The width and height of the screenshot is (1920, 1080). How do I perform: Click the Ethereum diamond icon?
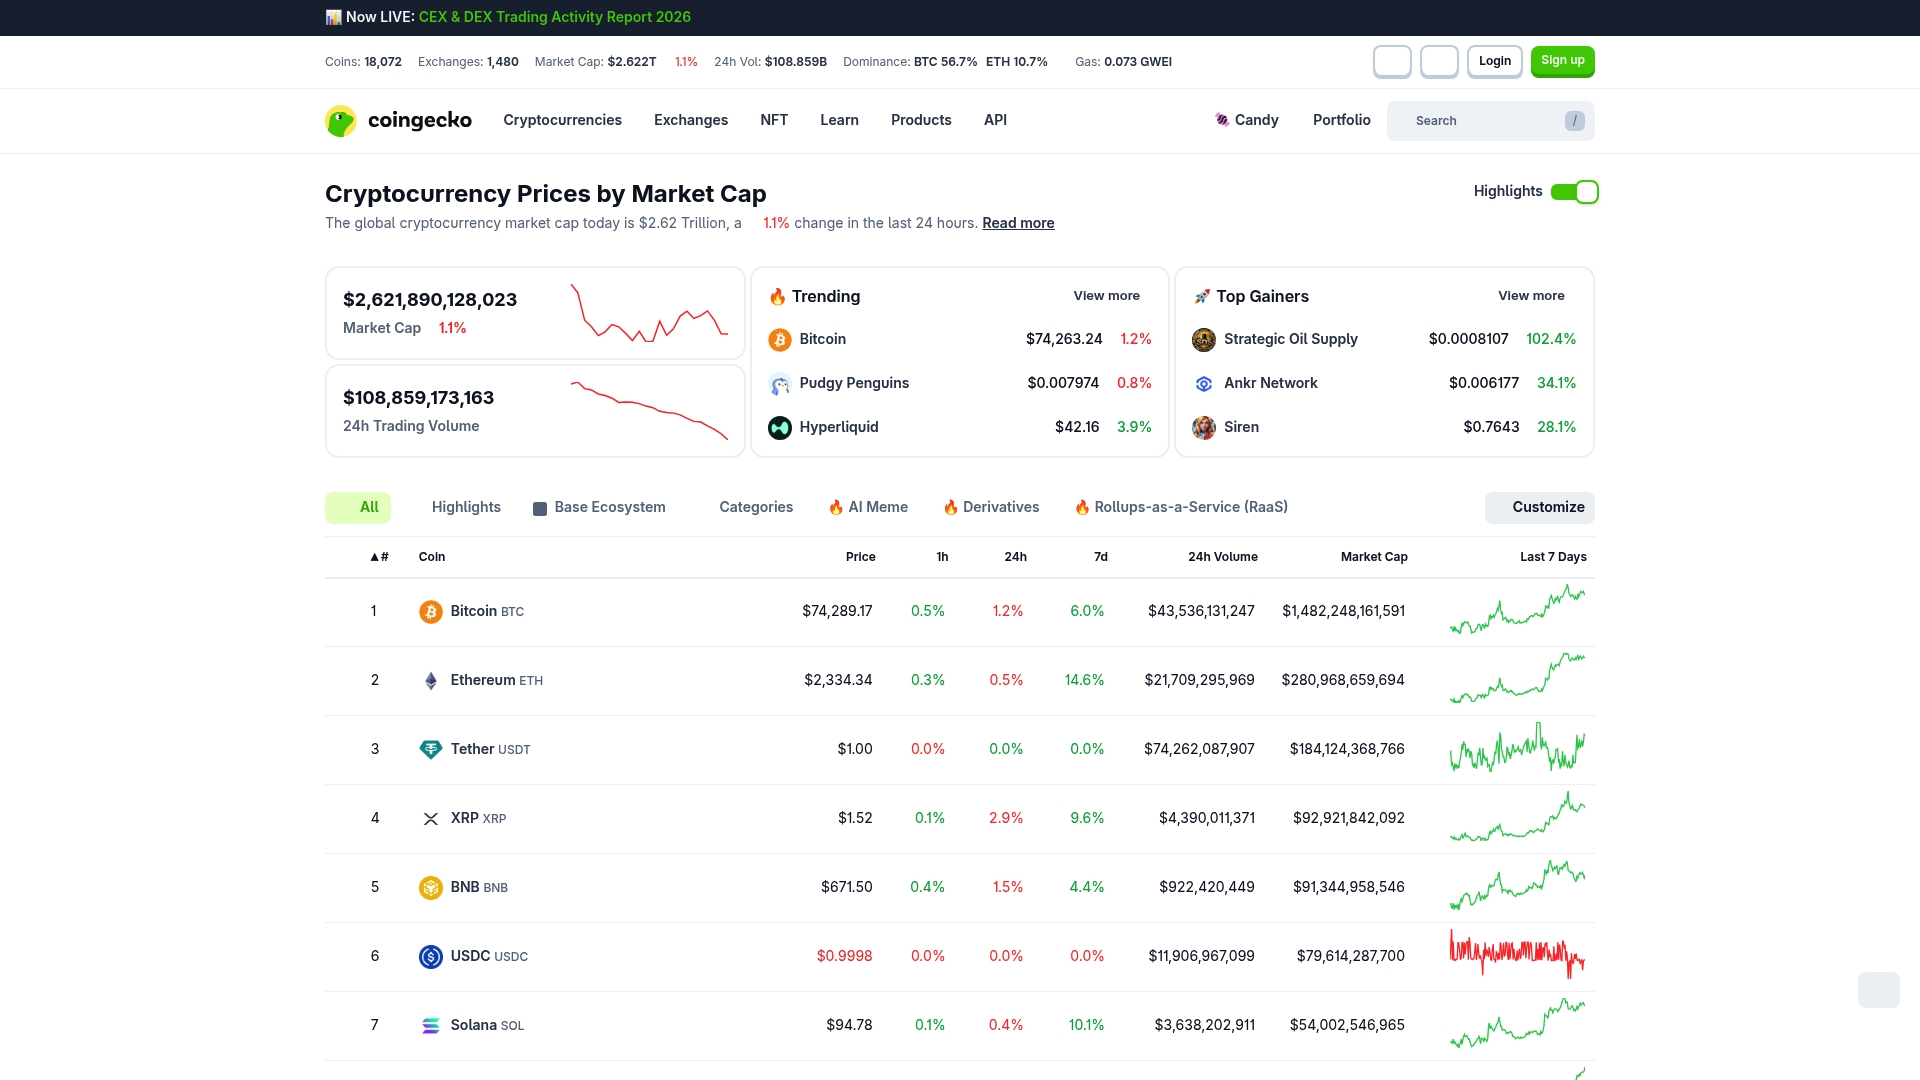(x=431, y=680)
